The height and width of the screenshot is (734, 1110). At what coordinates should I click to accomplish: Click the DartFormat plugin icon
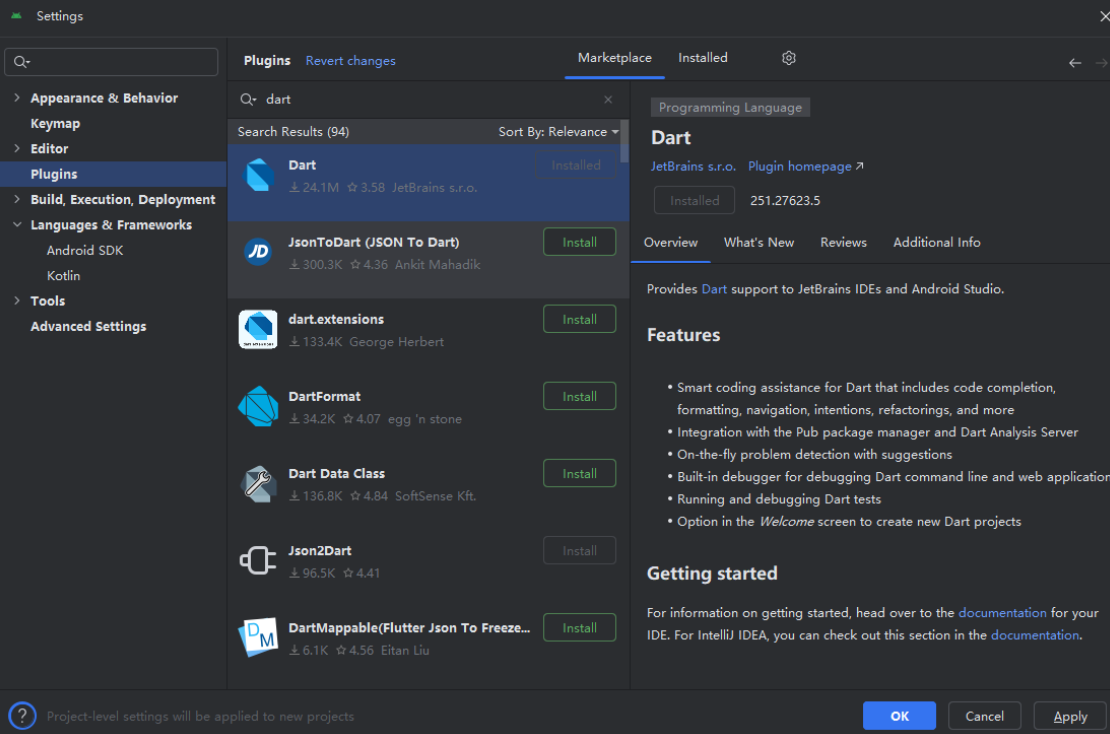(x=258, y=406)
